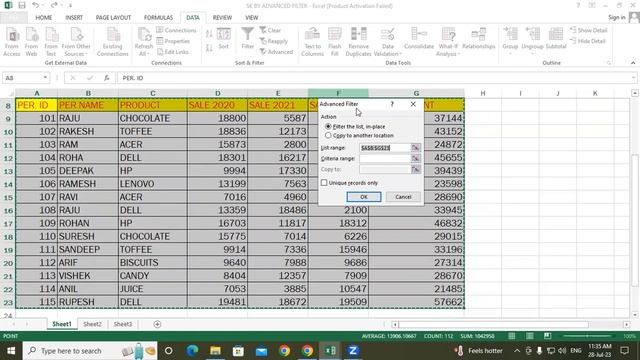The width and height of the screenshot is (640, 360).
Task: Open the Zoom app in the taskbar
Action: tap(353, 351)
